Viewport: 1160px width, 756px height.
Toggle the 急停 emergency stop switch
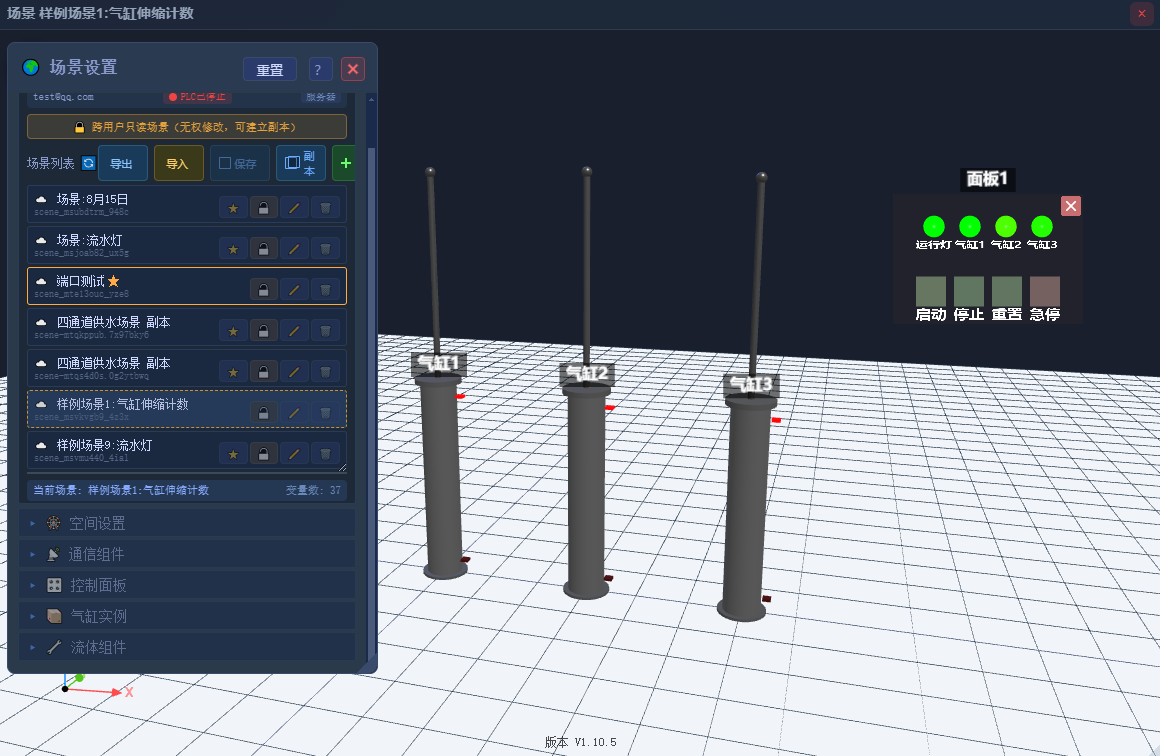coord(1045,291)
